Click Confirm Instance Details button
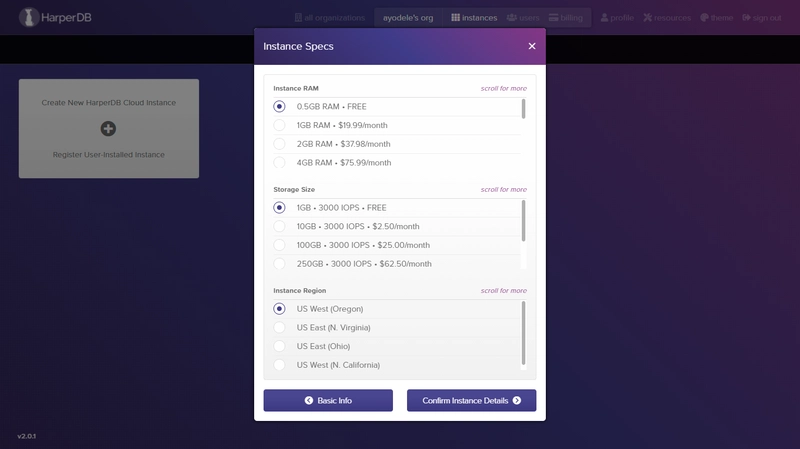The width and height of the screenshot is (800, 449). (471, 401)
